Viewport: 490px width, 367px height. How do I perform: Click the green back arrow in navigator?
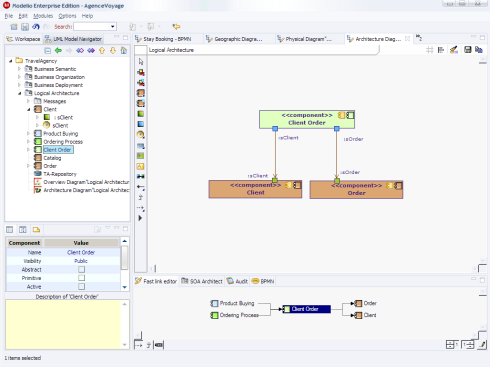pyautogui.click(x=58, y=50)
